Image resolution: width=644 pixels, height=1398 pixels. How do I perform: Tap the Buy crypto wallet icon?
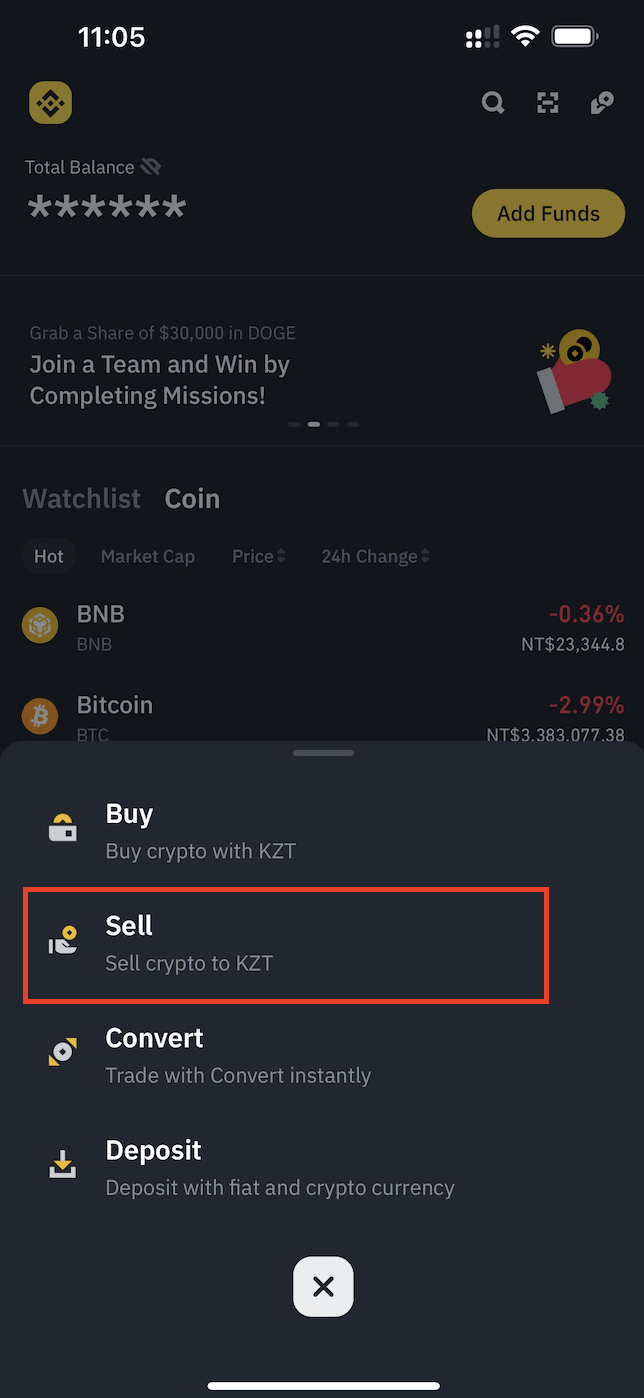click(x=63, y=828)
